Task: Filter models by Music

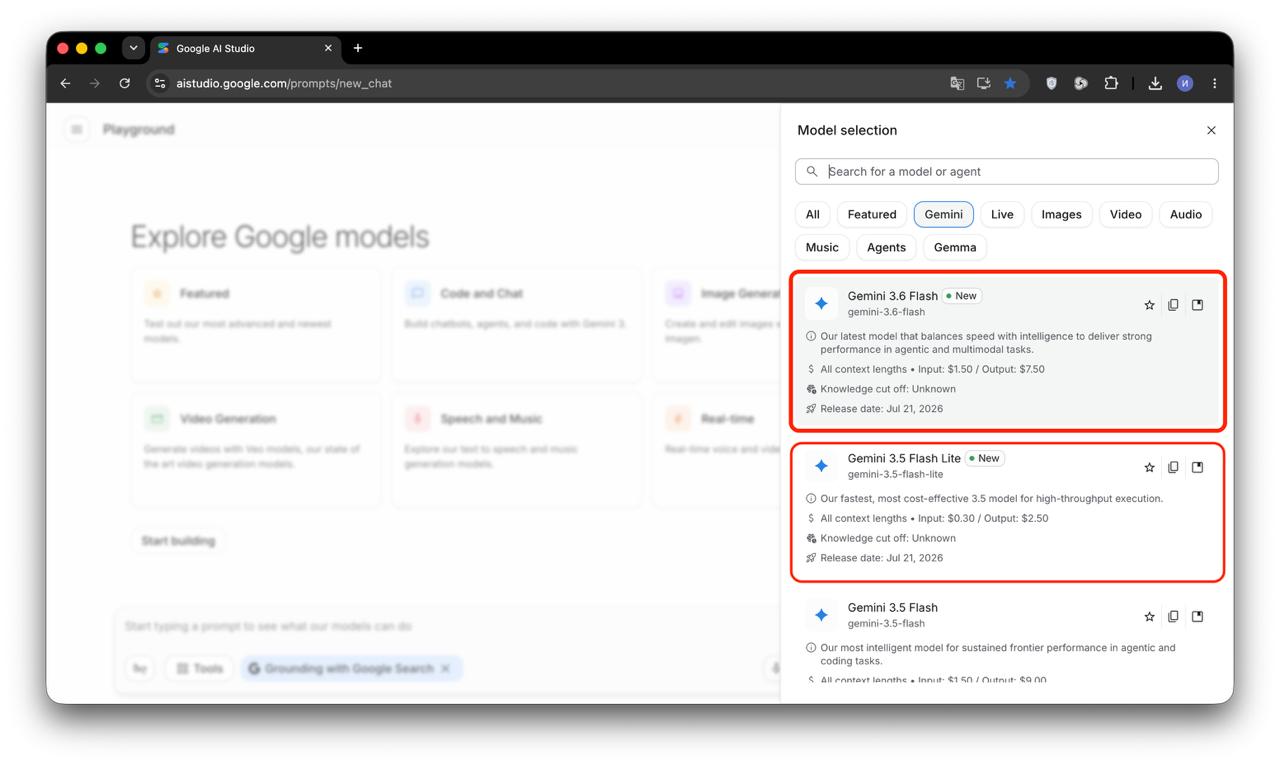Action: [822, 247]
